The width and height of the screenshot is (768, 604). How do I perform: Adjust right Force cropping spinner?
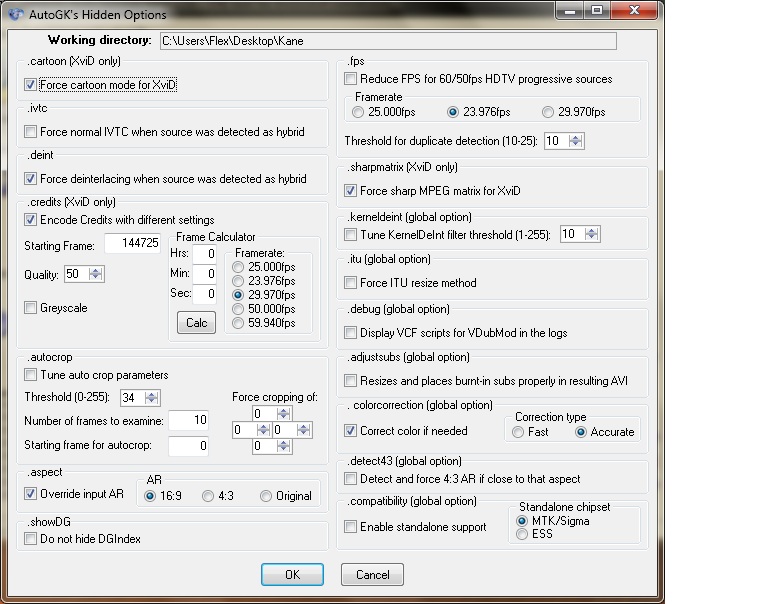[x=303, y=430]
